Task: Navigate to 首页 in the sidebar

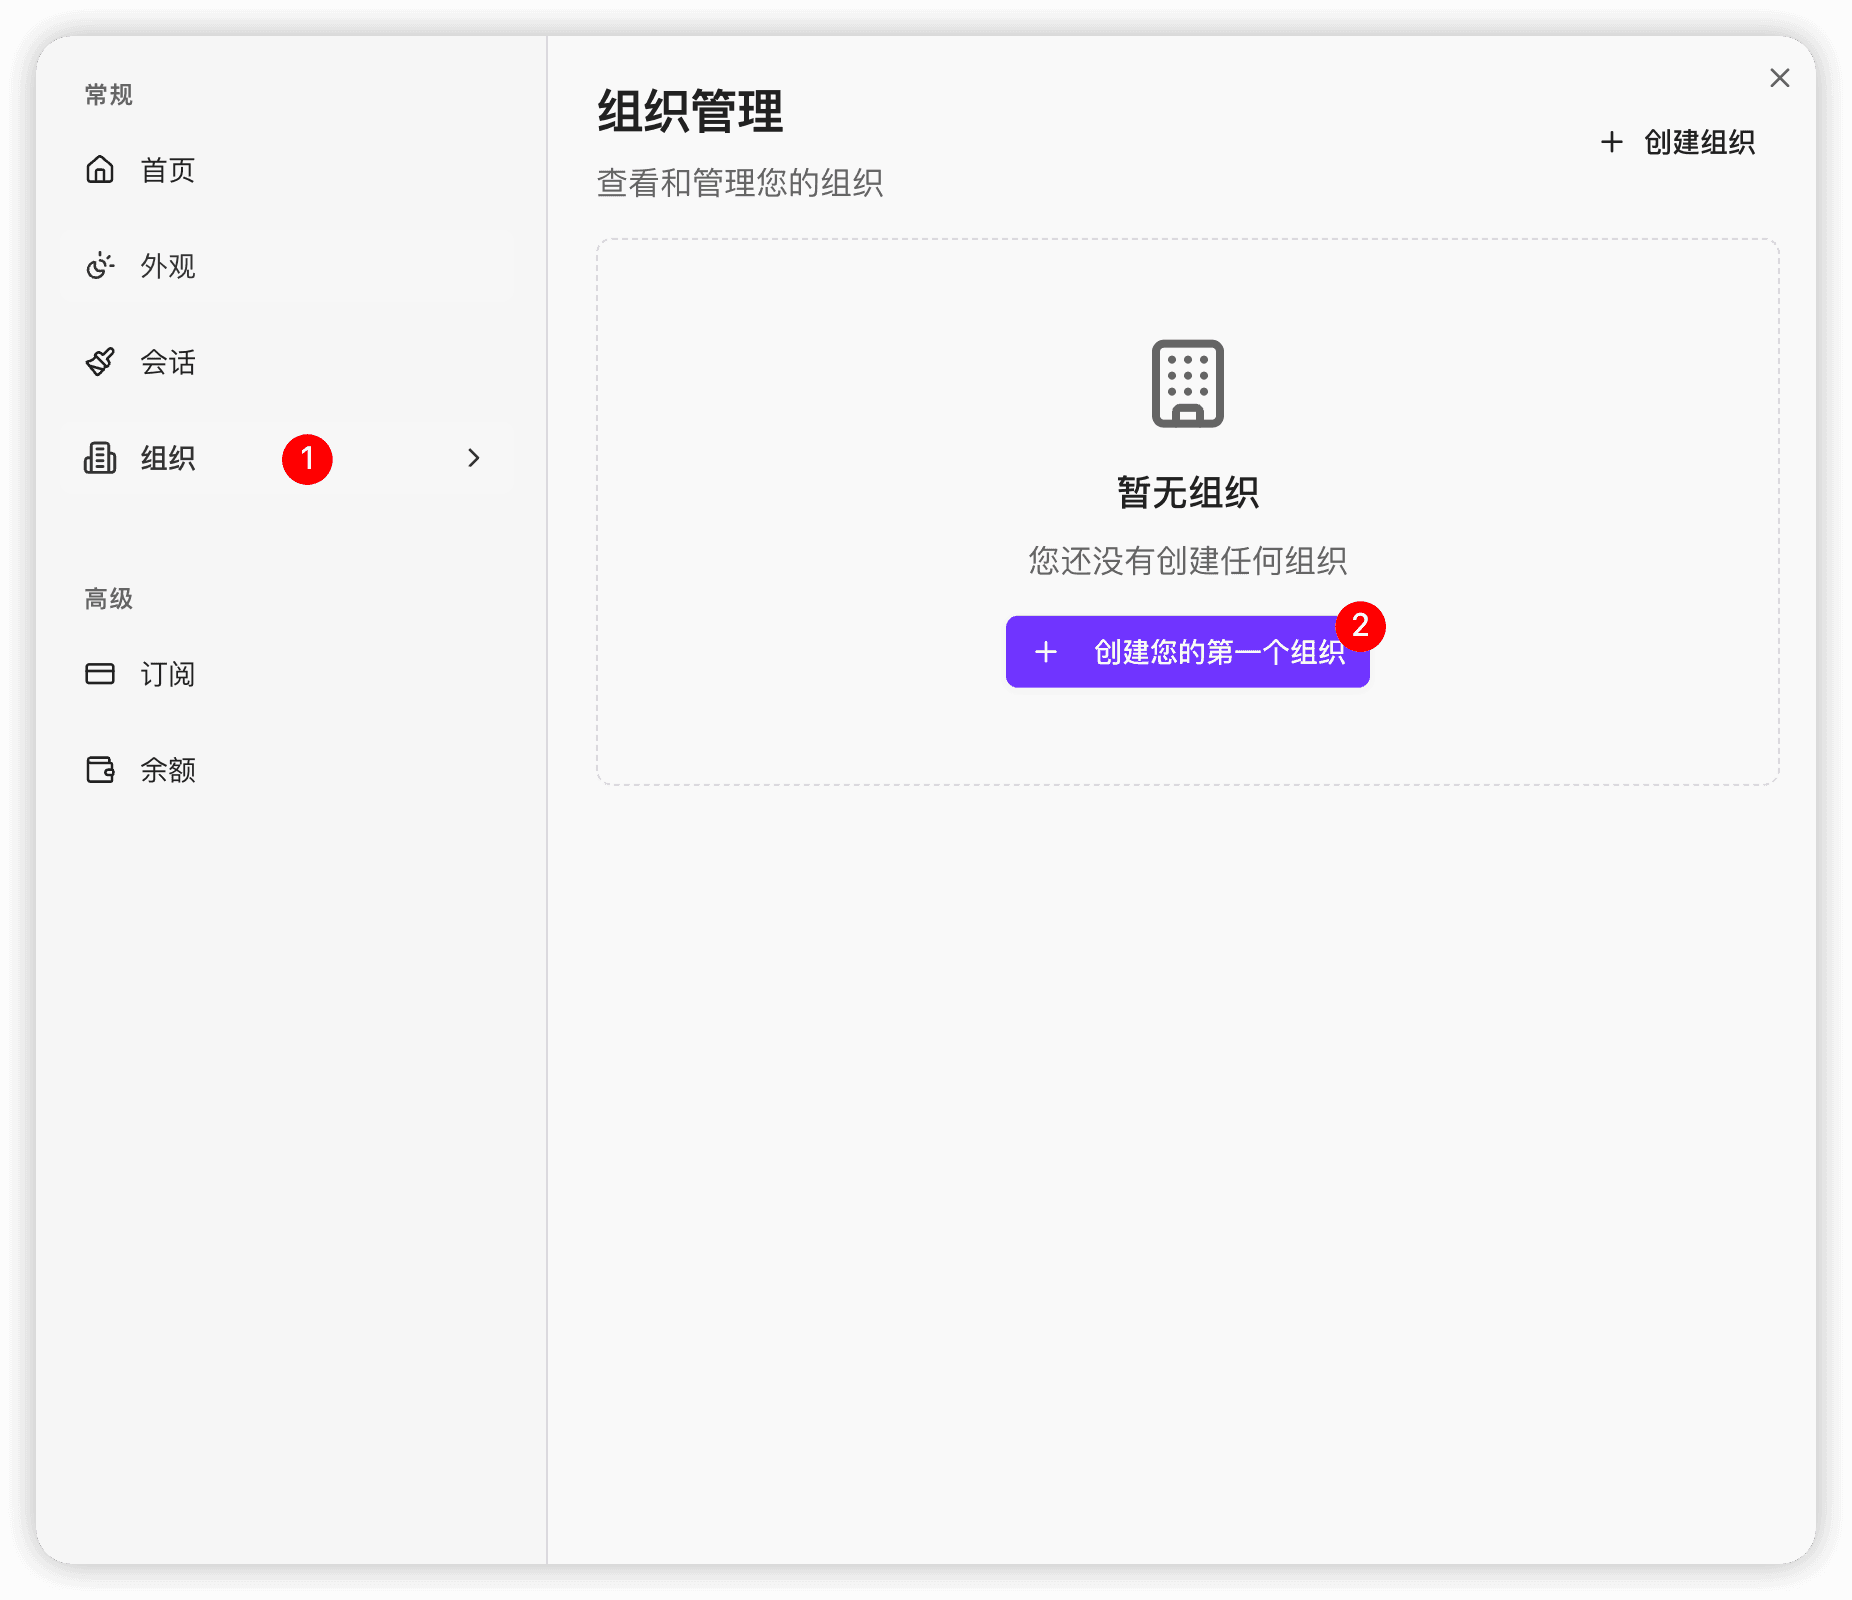Action: coord(166,170)
